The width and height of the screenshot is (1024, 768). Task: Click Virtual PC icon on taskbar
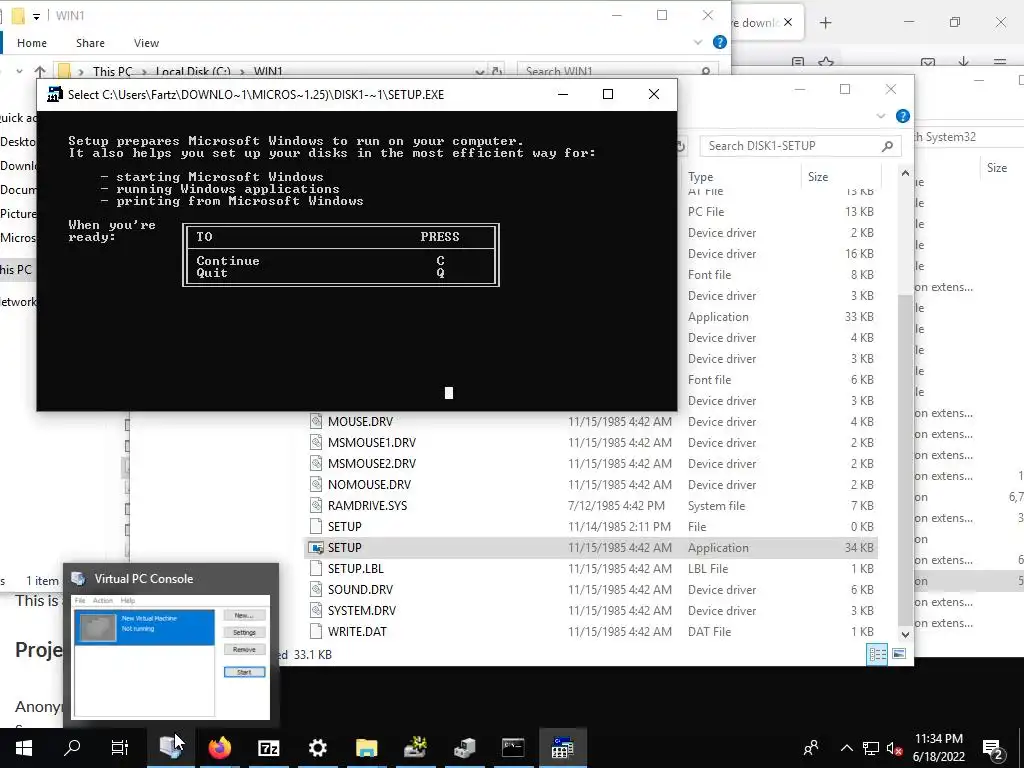click(x=170, y=748)
